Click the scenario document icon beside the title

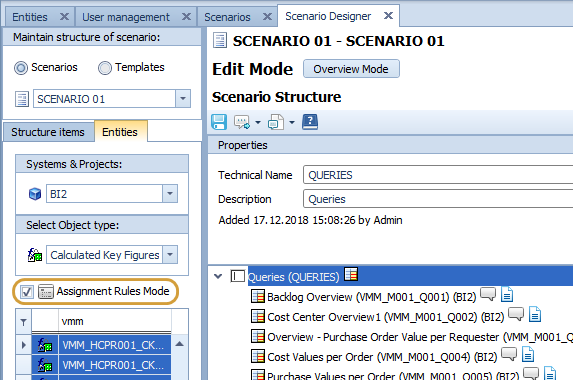click(220, 41)
